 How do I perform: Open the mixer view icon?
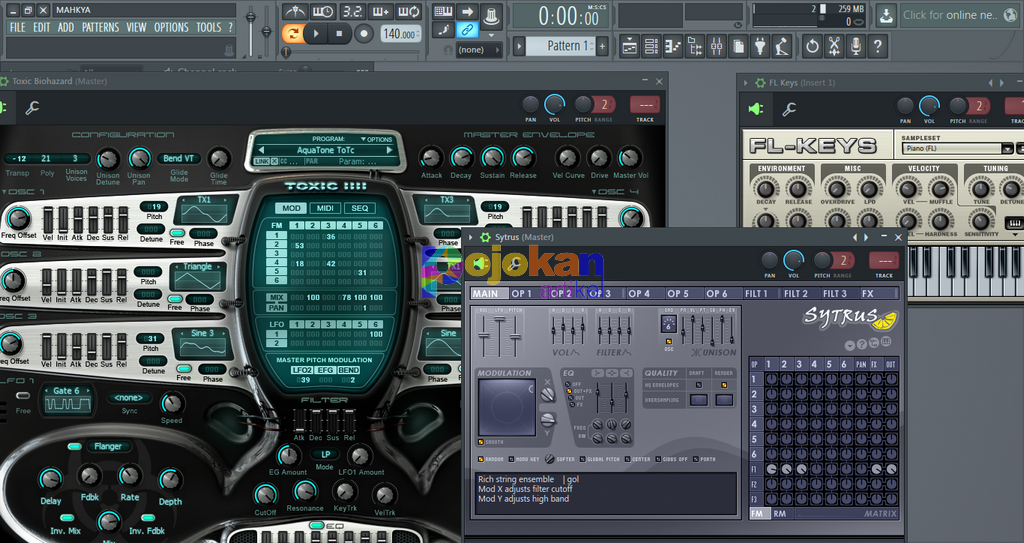[716, 46]
